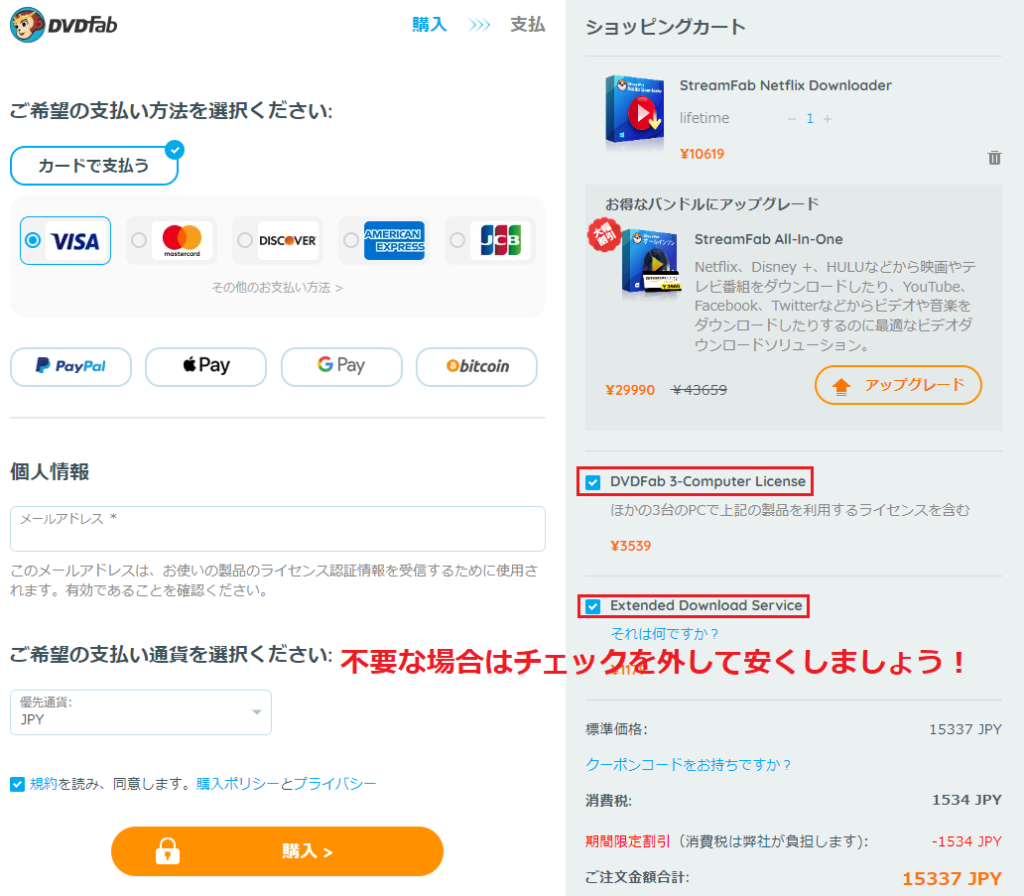Click the 消費税 1534 JPY amount
The width and height of the screenshot is (1024, 896).
[967, 800]
